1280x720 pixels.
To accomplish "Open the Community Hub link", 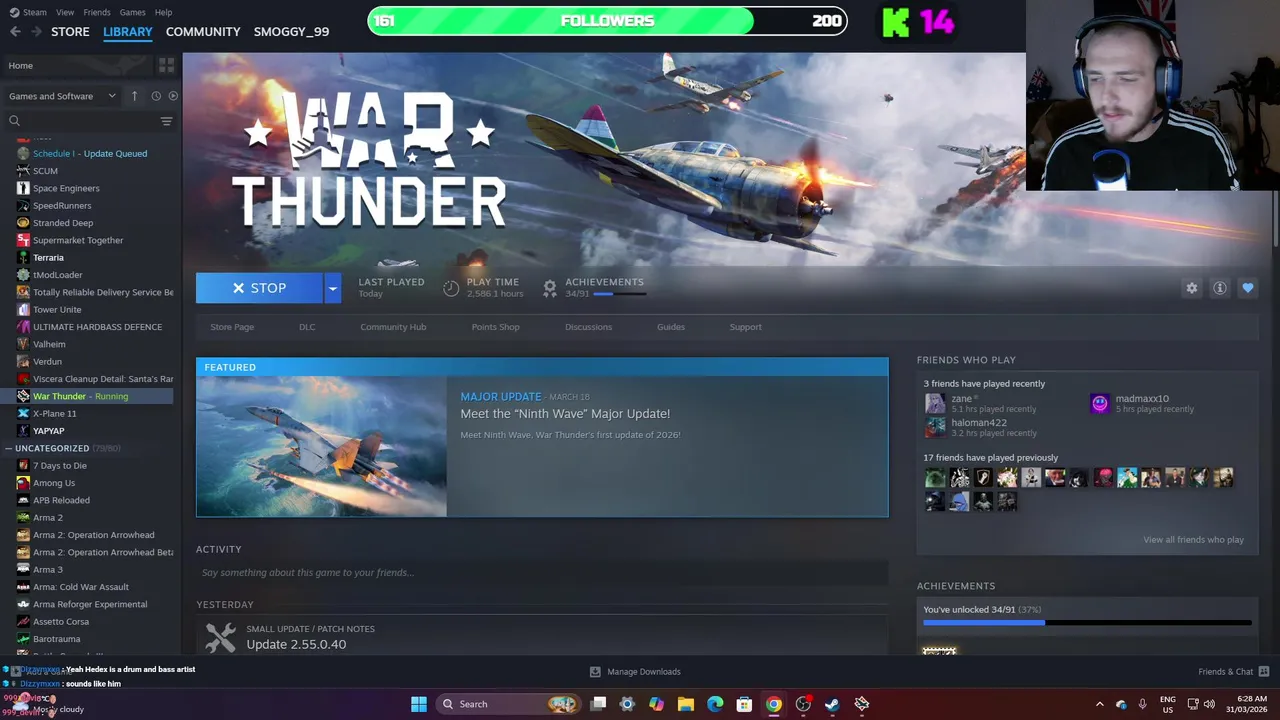I will point(393,327).
